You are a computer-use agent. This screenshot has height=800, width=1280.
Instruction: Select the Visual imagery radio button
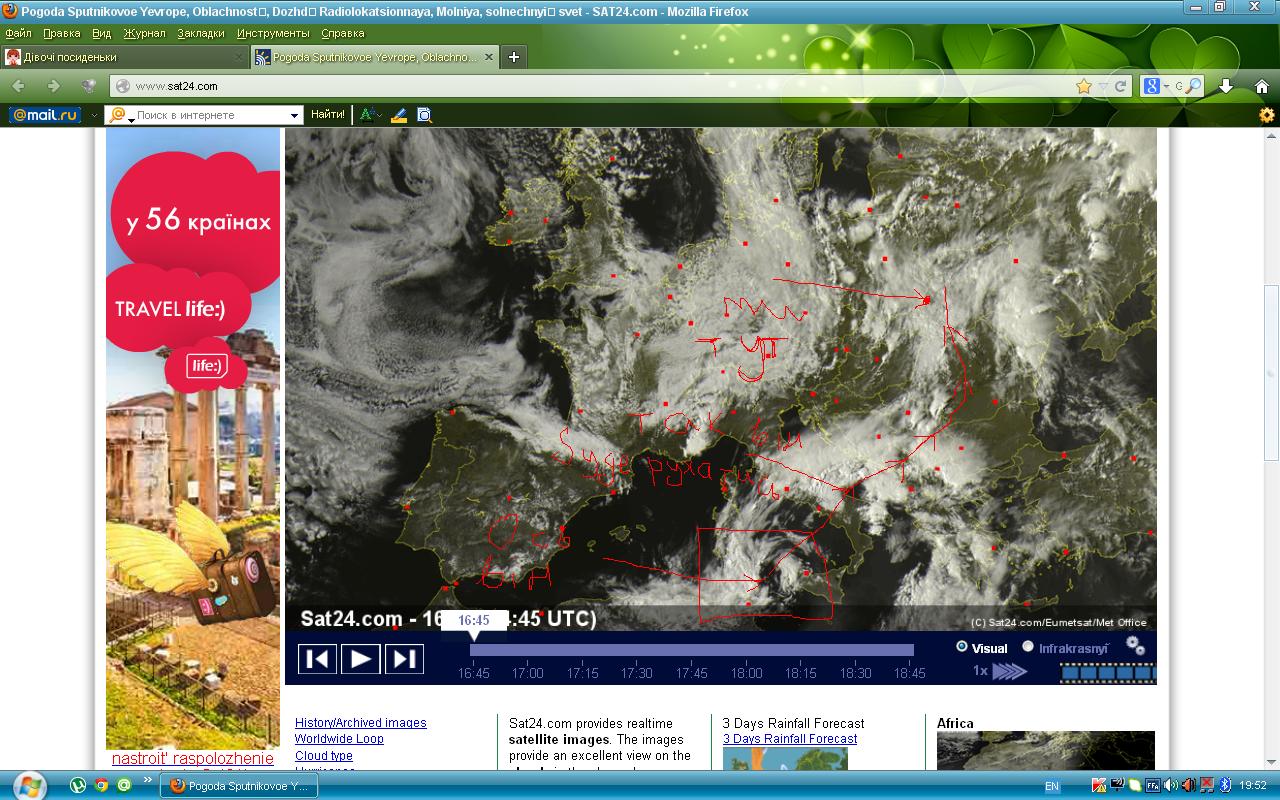tap(962, 647)
